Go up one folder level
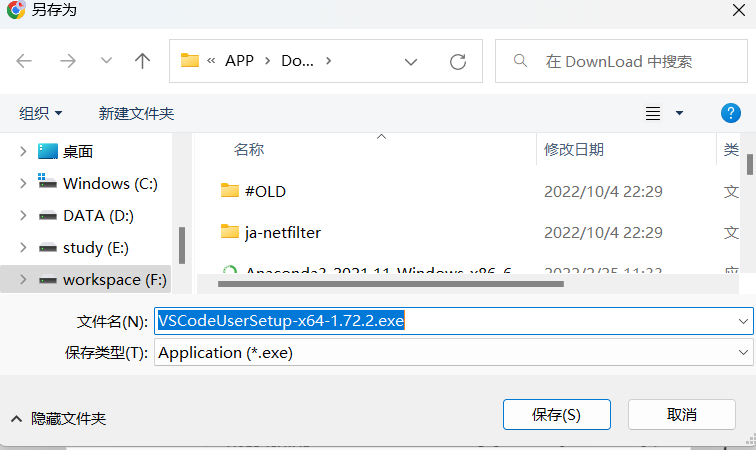 (142, 61)
